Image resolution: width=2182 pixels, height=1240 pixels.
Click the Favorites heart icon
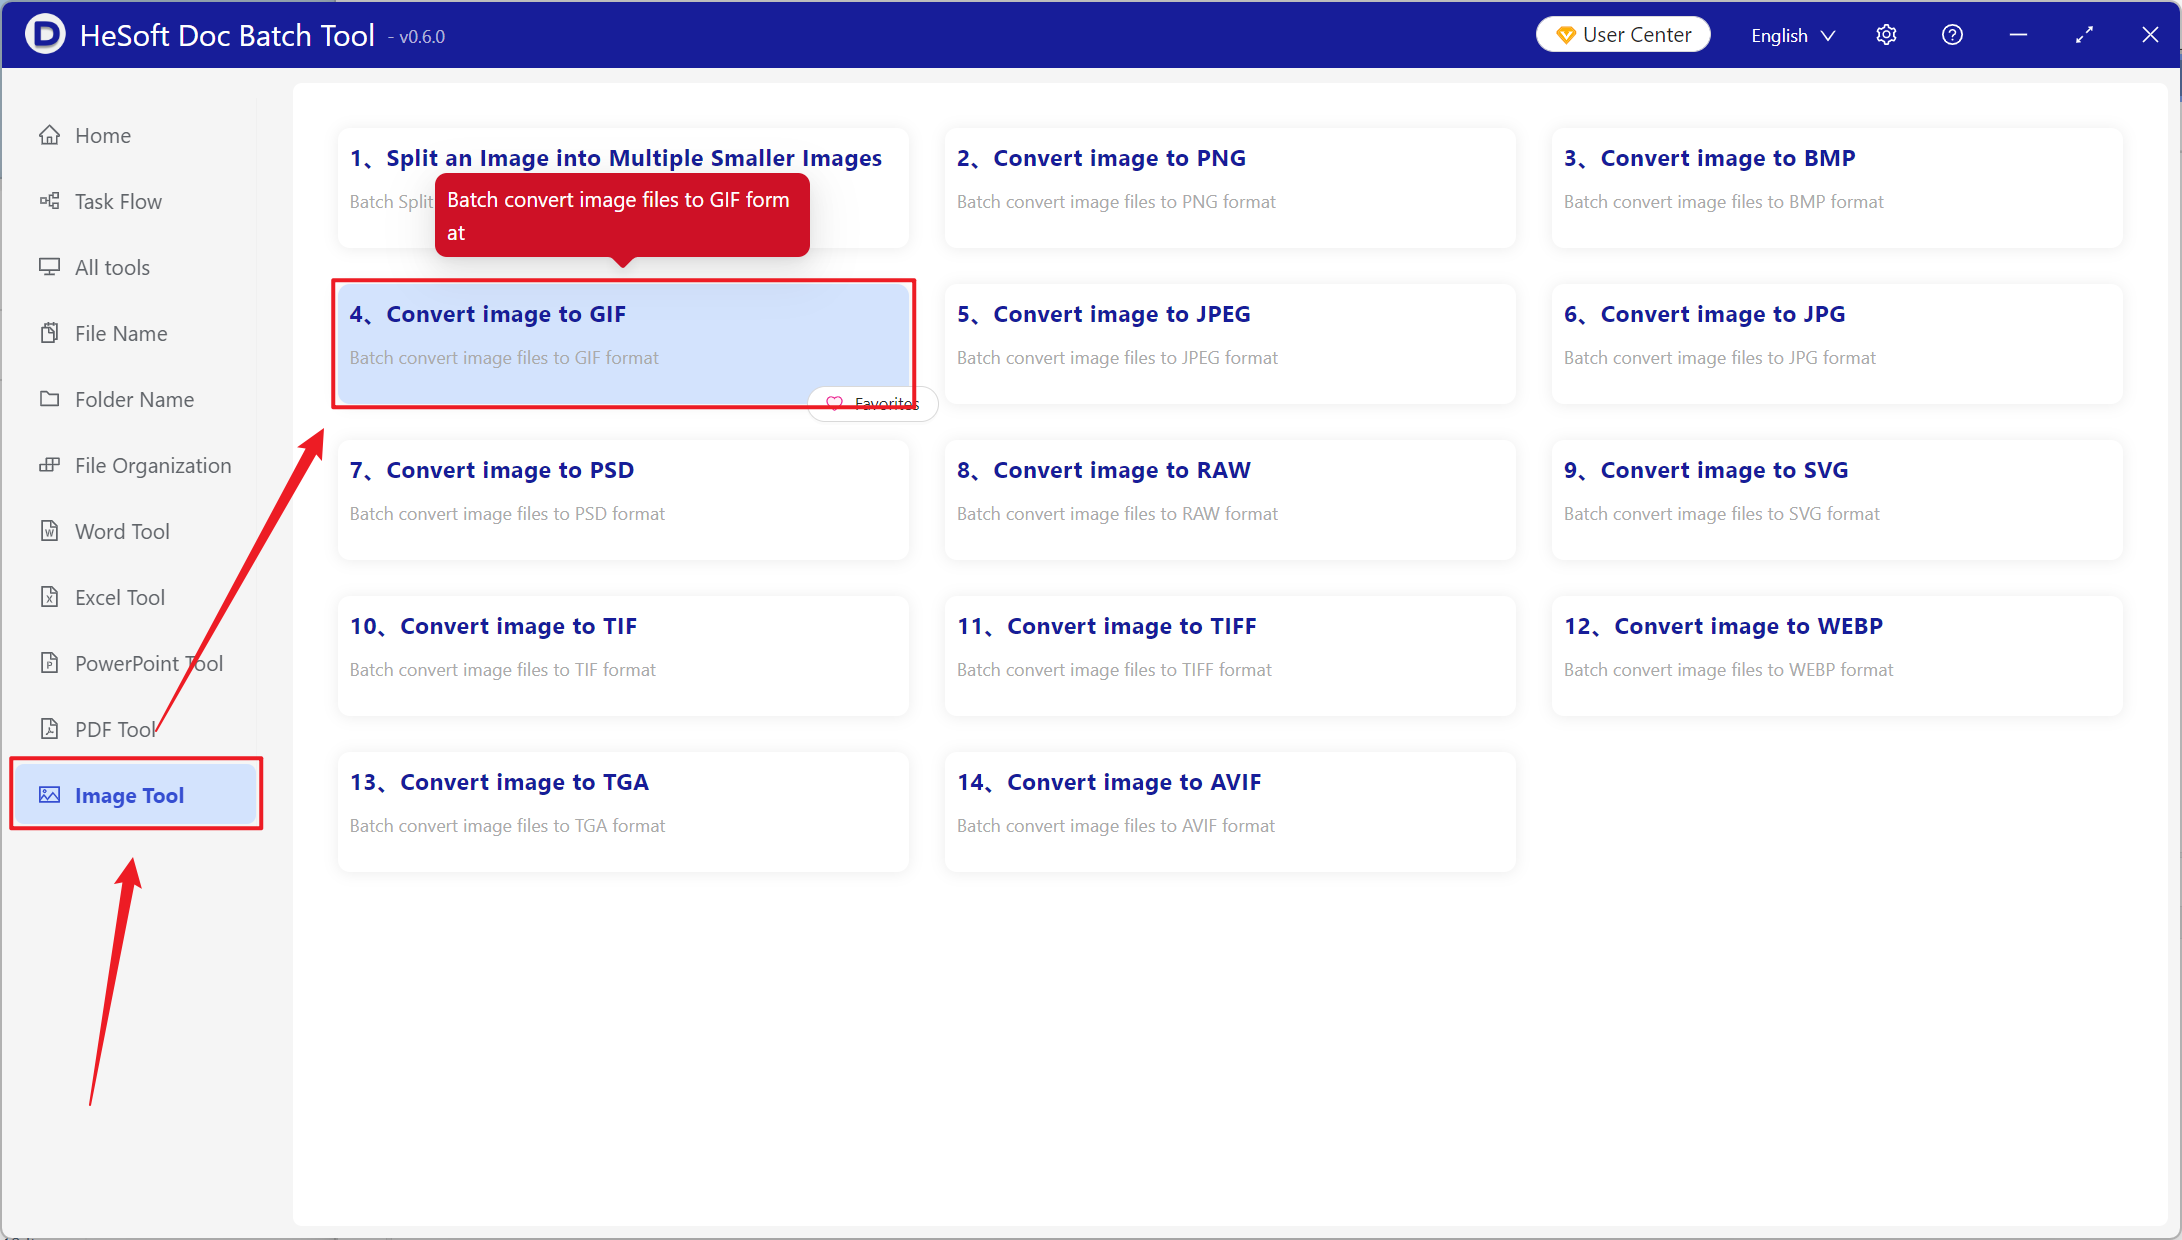(834, 403)
